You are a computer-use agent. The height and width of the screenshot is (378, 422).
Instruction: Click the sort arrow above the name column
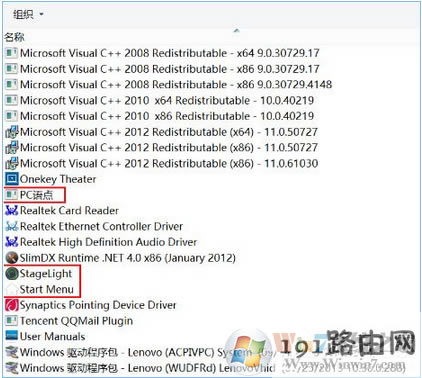pyautogui.click(x=236, y=31)
